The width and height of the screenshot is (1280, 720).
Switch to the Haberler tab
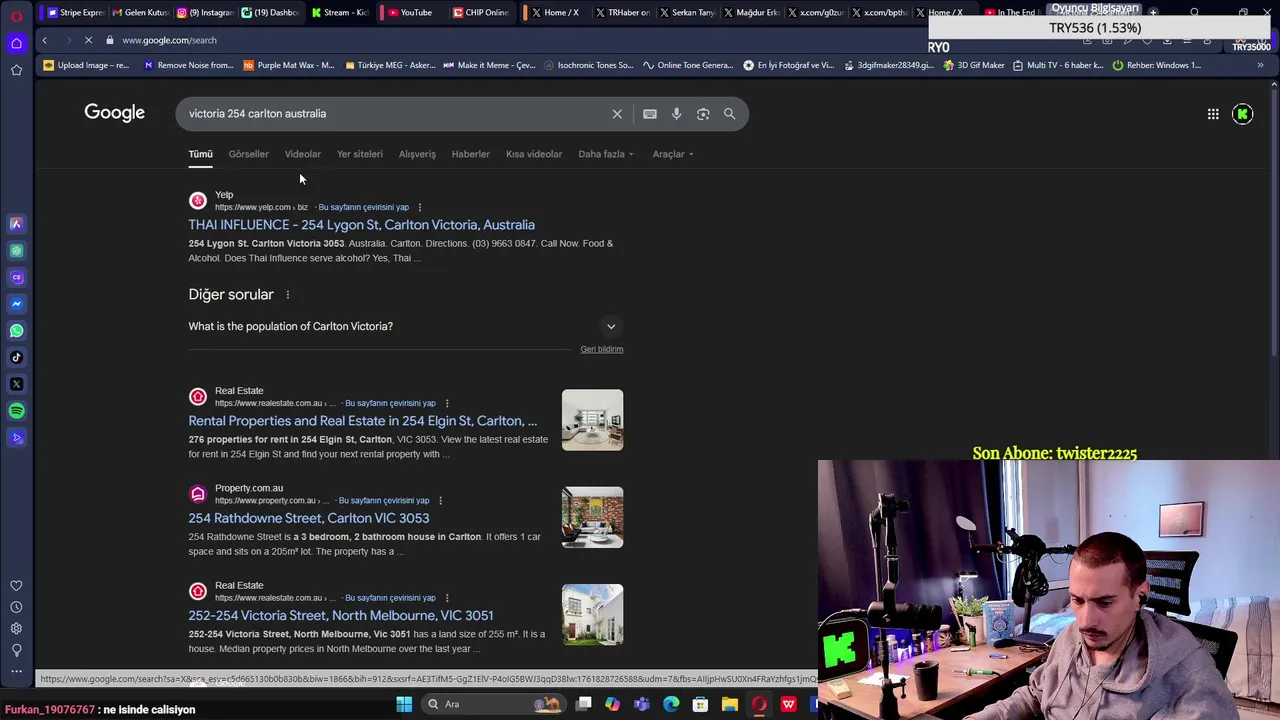coord(470,154)
